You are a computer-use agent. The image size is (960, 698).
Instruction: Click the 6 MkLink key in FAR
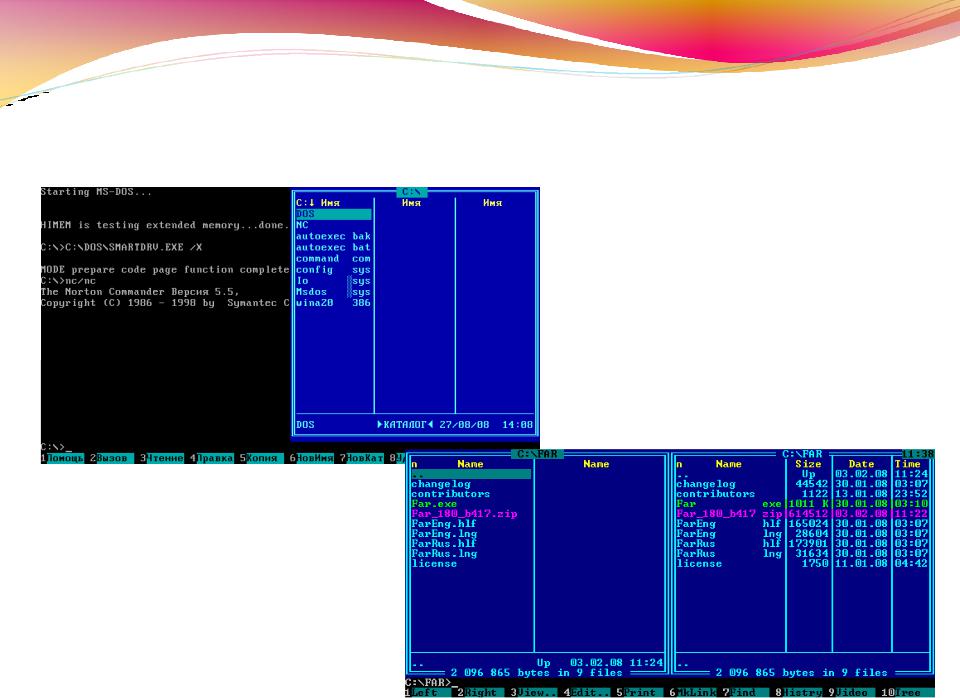point(692,692)
